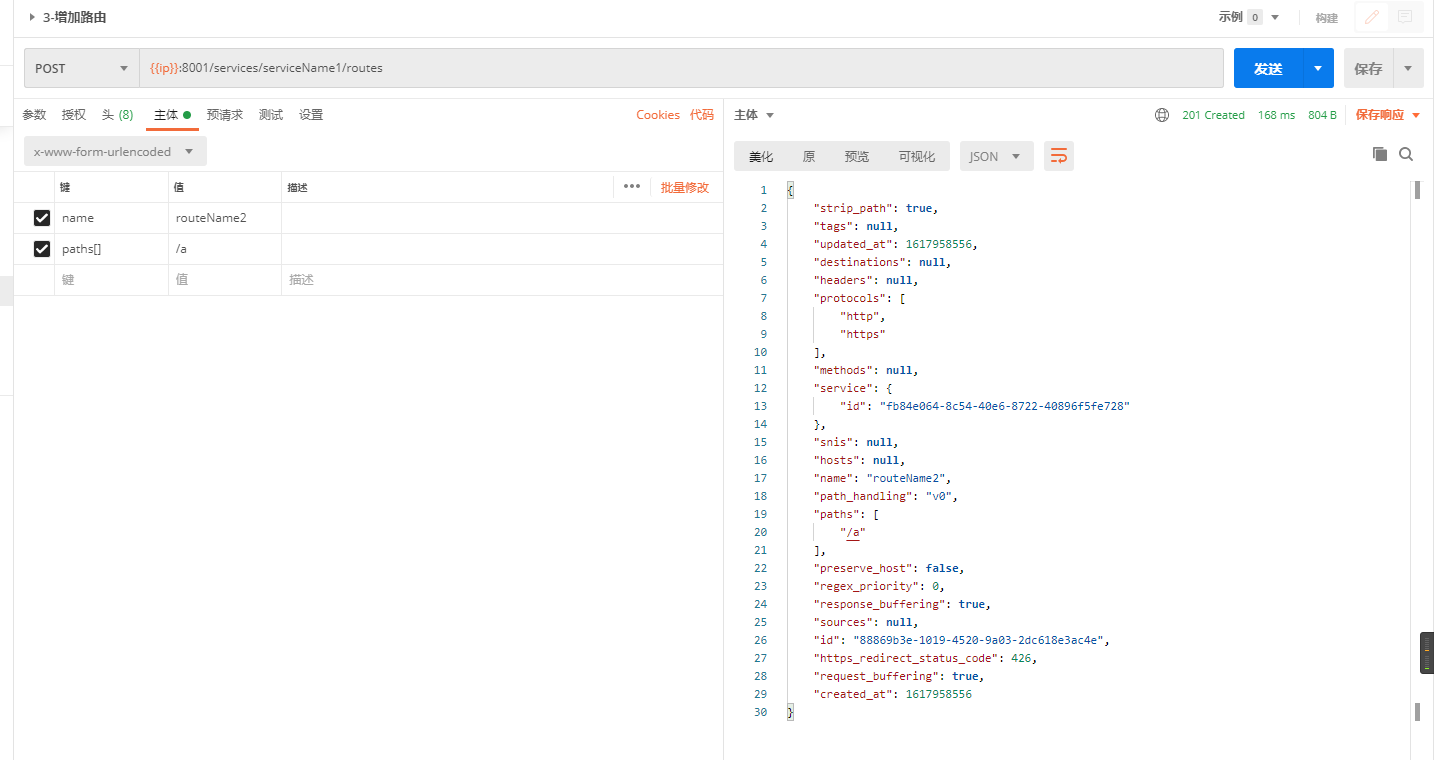1434x760 pixels.
Task: Uncheck the paths[] parameter checkbox
Action: pyautogui.click(x=42, y=249)
